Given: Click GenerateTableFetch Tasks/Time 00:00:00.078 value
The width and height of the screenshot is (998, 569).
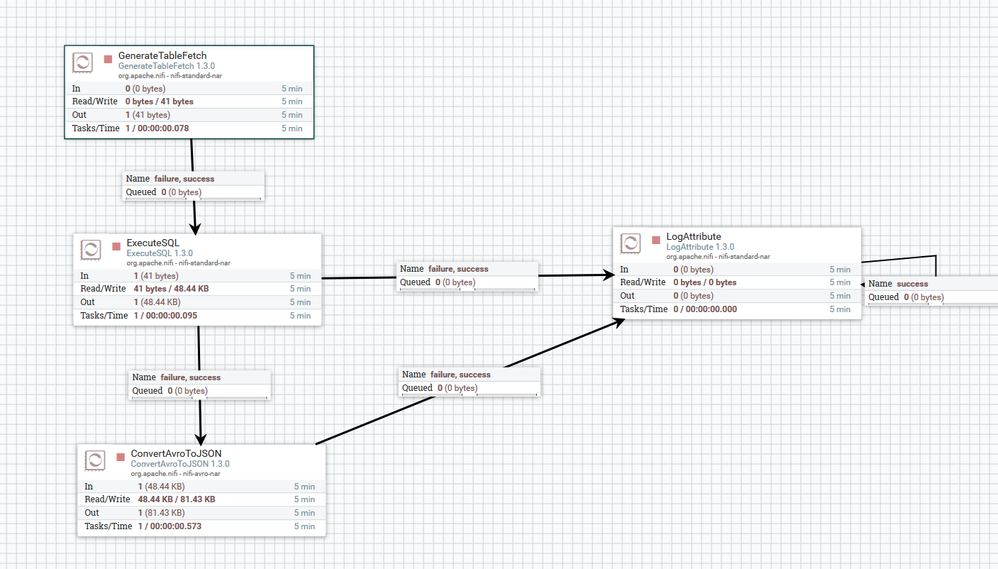Looking at the screenshot, I should pos(162,128).
